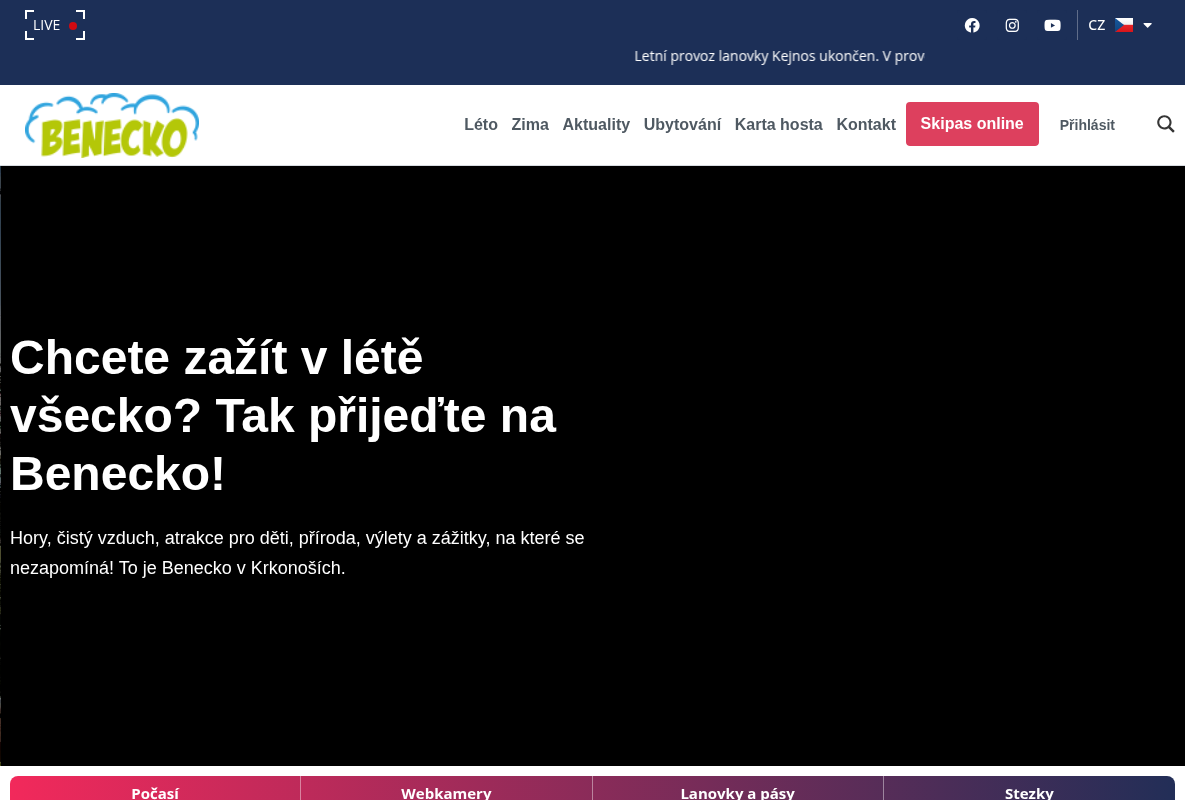Open the Ubytování menu item
Viewport: 1200px width, 800px height.
[x=682, y=125]
